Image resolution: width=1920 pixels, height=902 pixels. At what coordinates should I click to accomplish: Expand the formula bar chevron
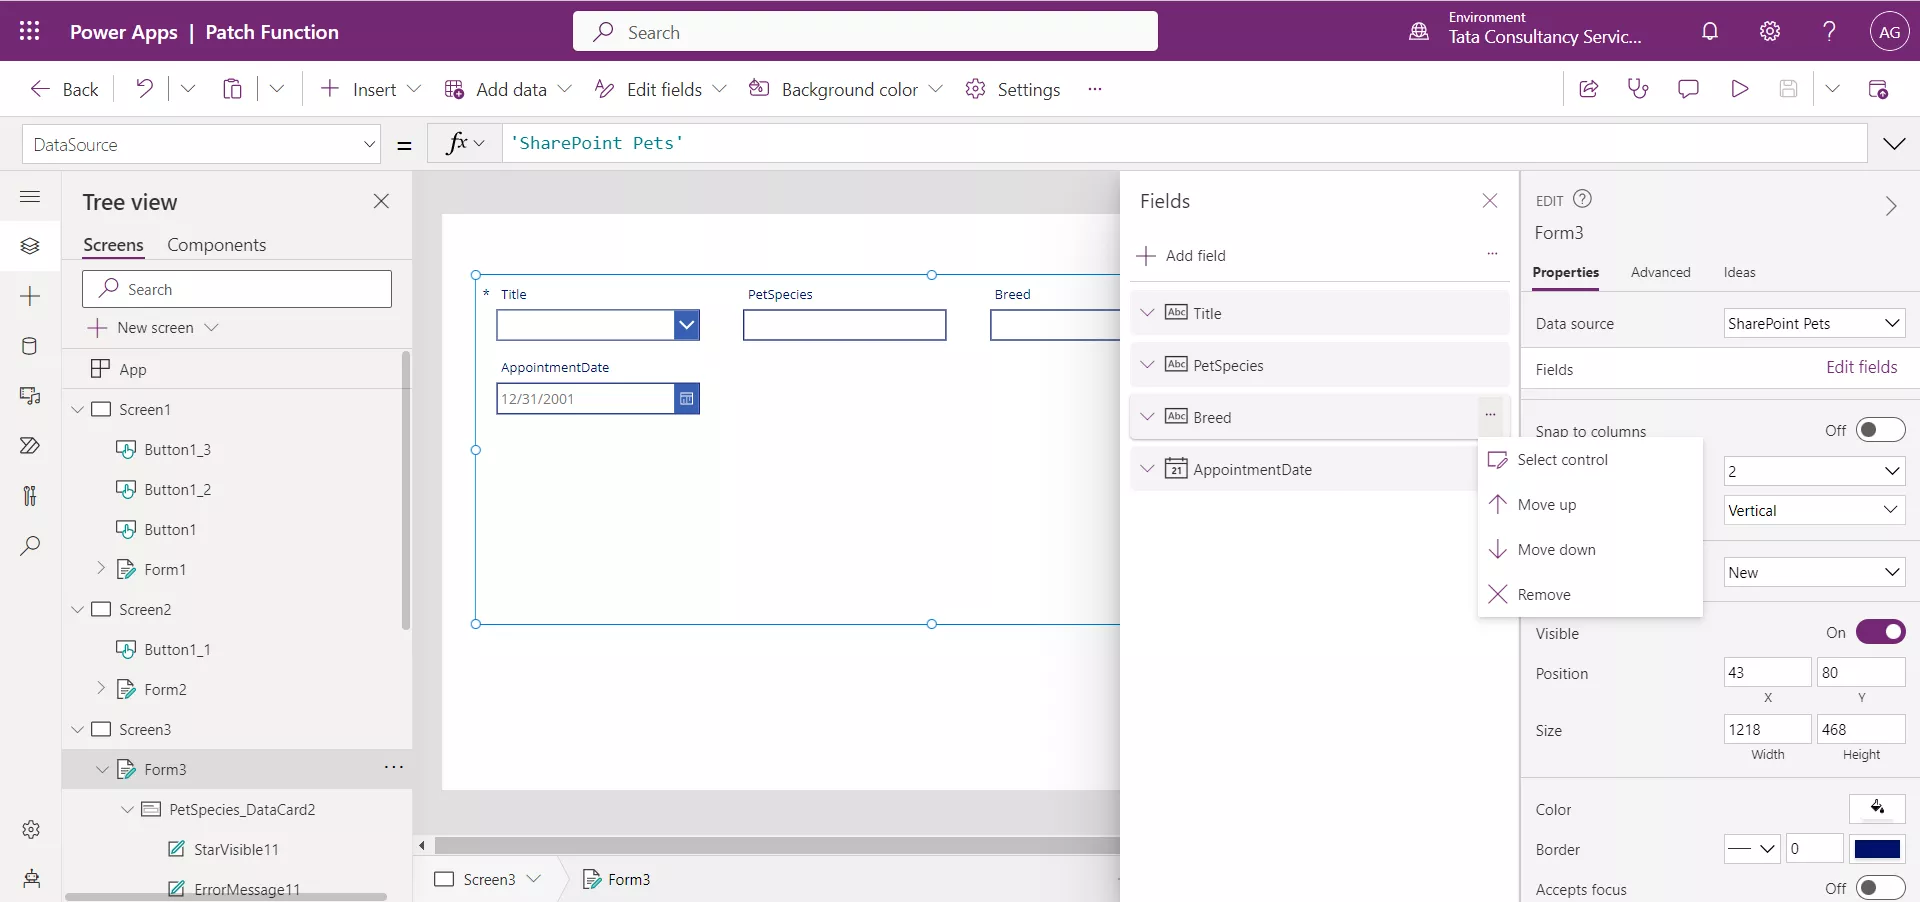coord(1894,144)
